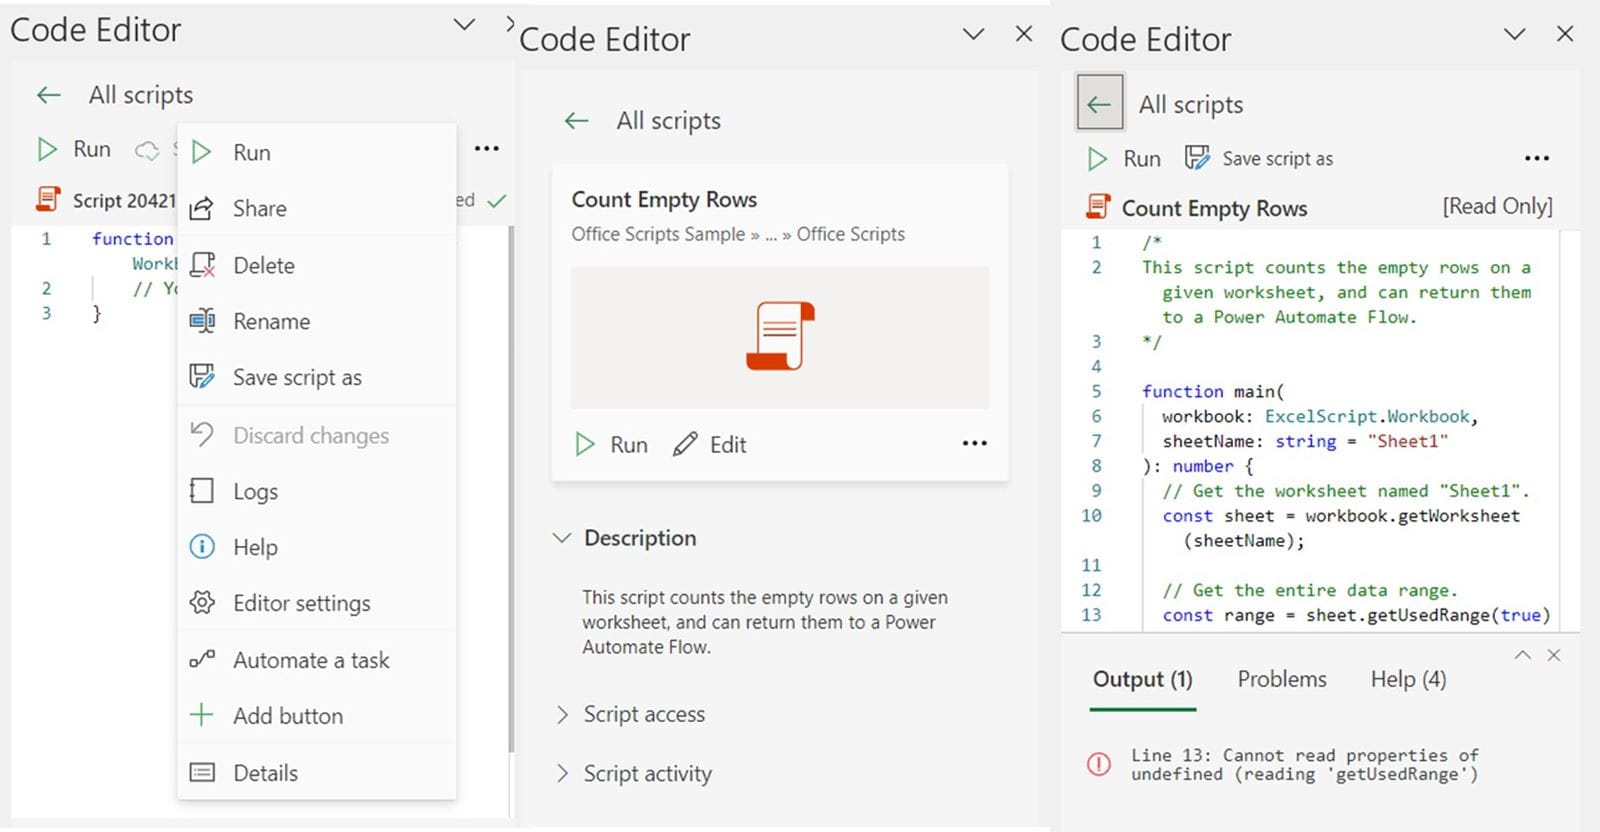Switch to the Problems tab

click(1281, 679)
